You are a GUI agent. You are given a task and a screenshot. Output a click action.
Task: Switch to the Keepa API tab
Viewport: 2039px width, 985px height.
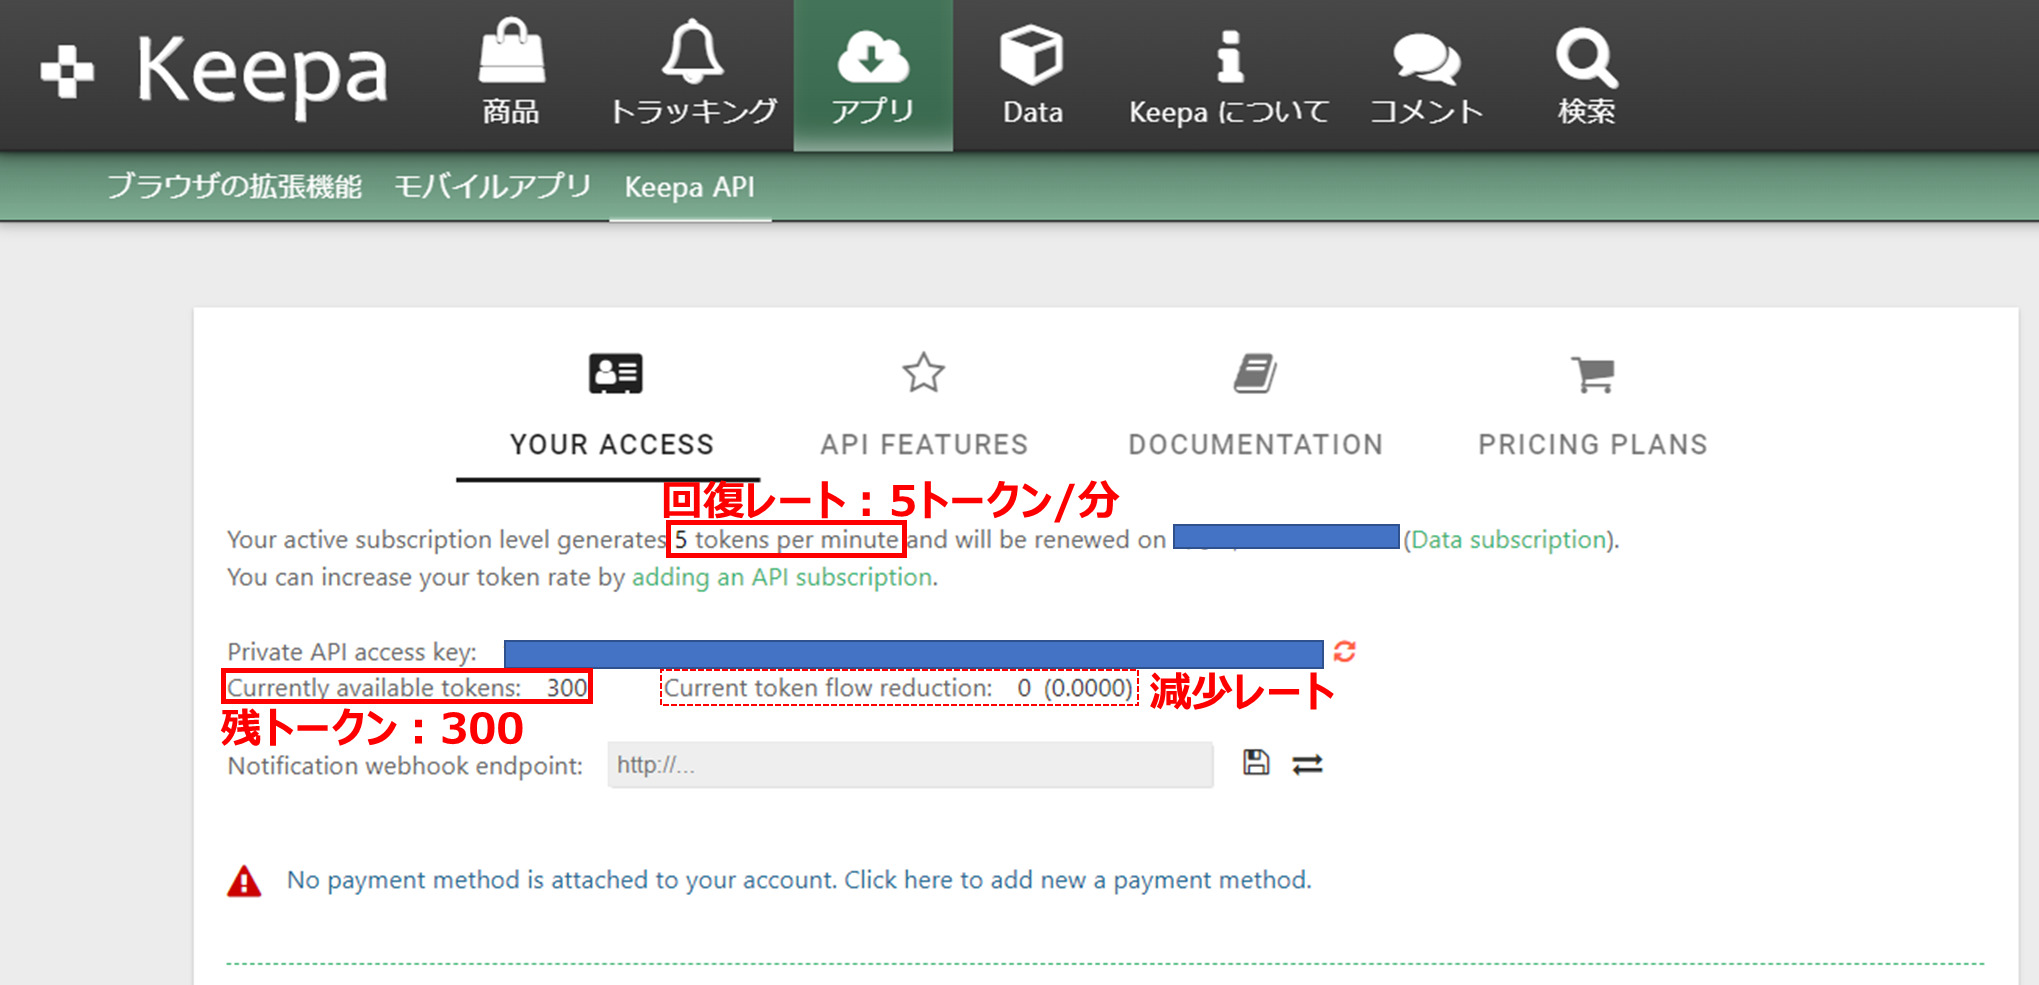point(689,187)
